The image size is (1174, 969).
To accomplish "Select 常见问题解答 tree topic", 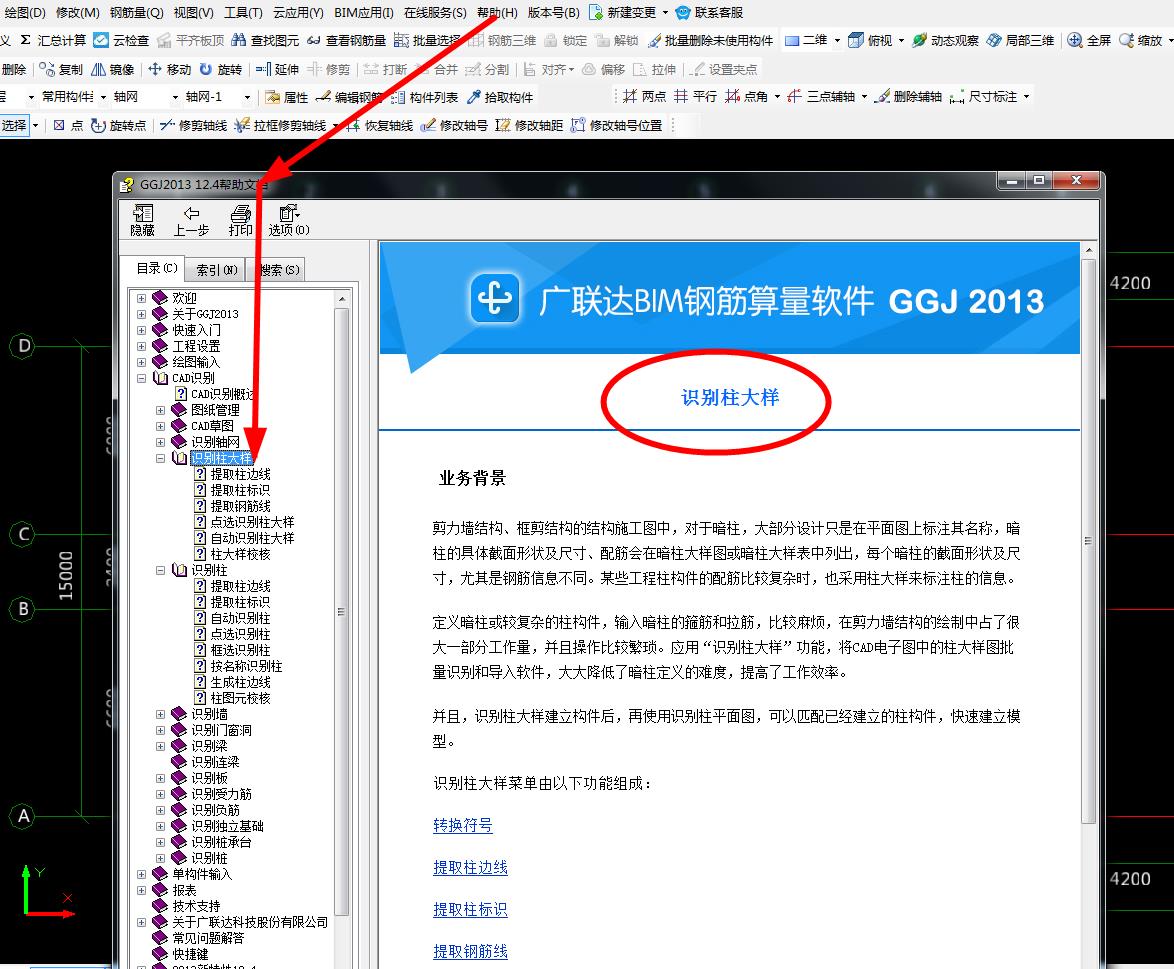I will tap(208, 938).
